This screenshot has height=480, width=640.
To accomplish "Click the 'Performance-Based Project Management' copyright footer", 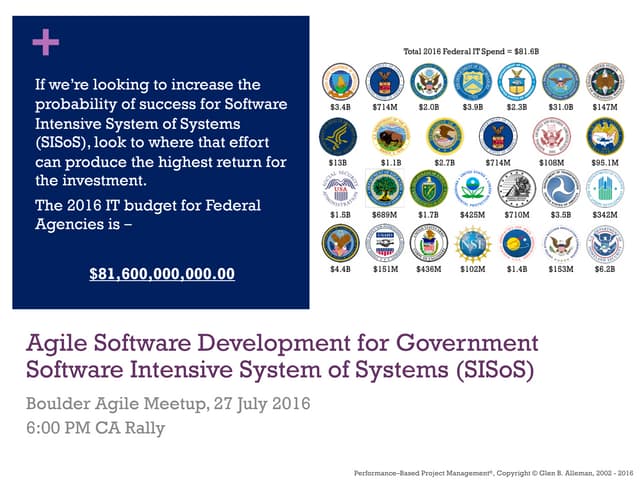I will tap(493, 473).
